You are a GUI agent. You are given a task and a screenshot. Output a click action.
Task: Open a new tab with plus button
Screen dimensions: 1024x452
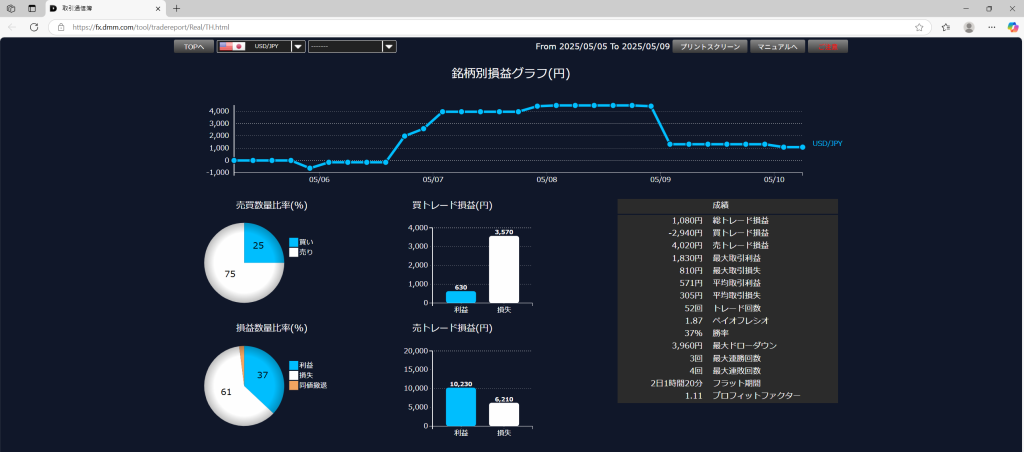[x=177, y=8]
